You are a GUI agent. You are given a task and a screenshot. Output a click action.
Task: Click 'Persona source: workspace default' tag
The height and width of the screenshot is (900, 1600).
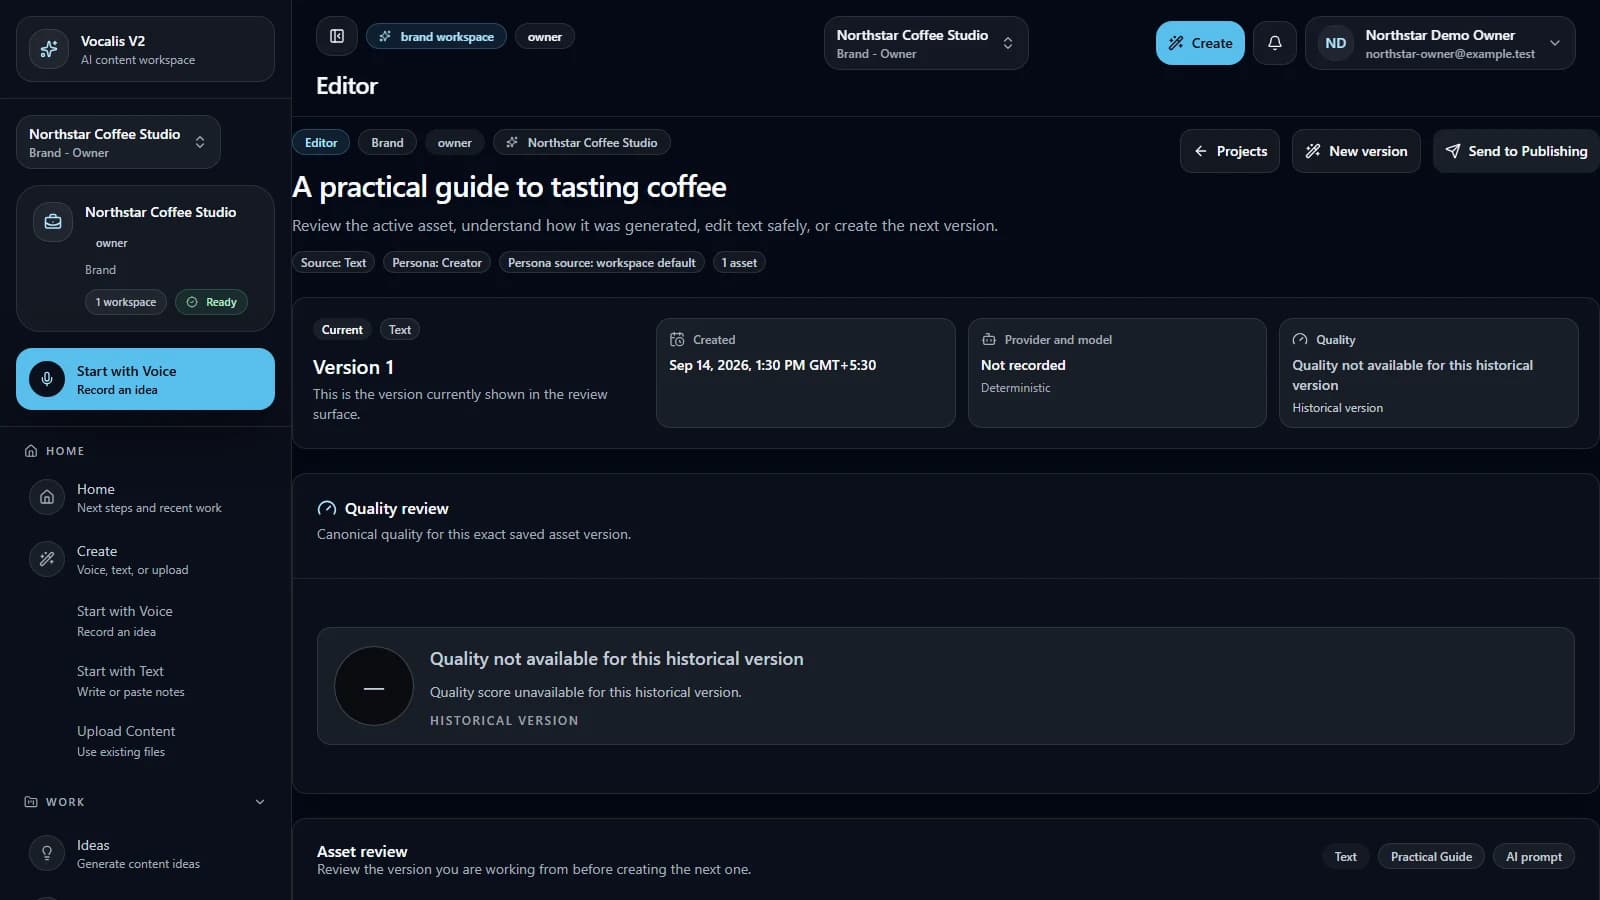click(602, 262)
